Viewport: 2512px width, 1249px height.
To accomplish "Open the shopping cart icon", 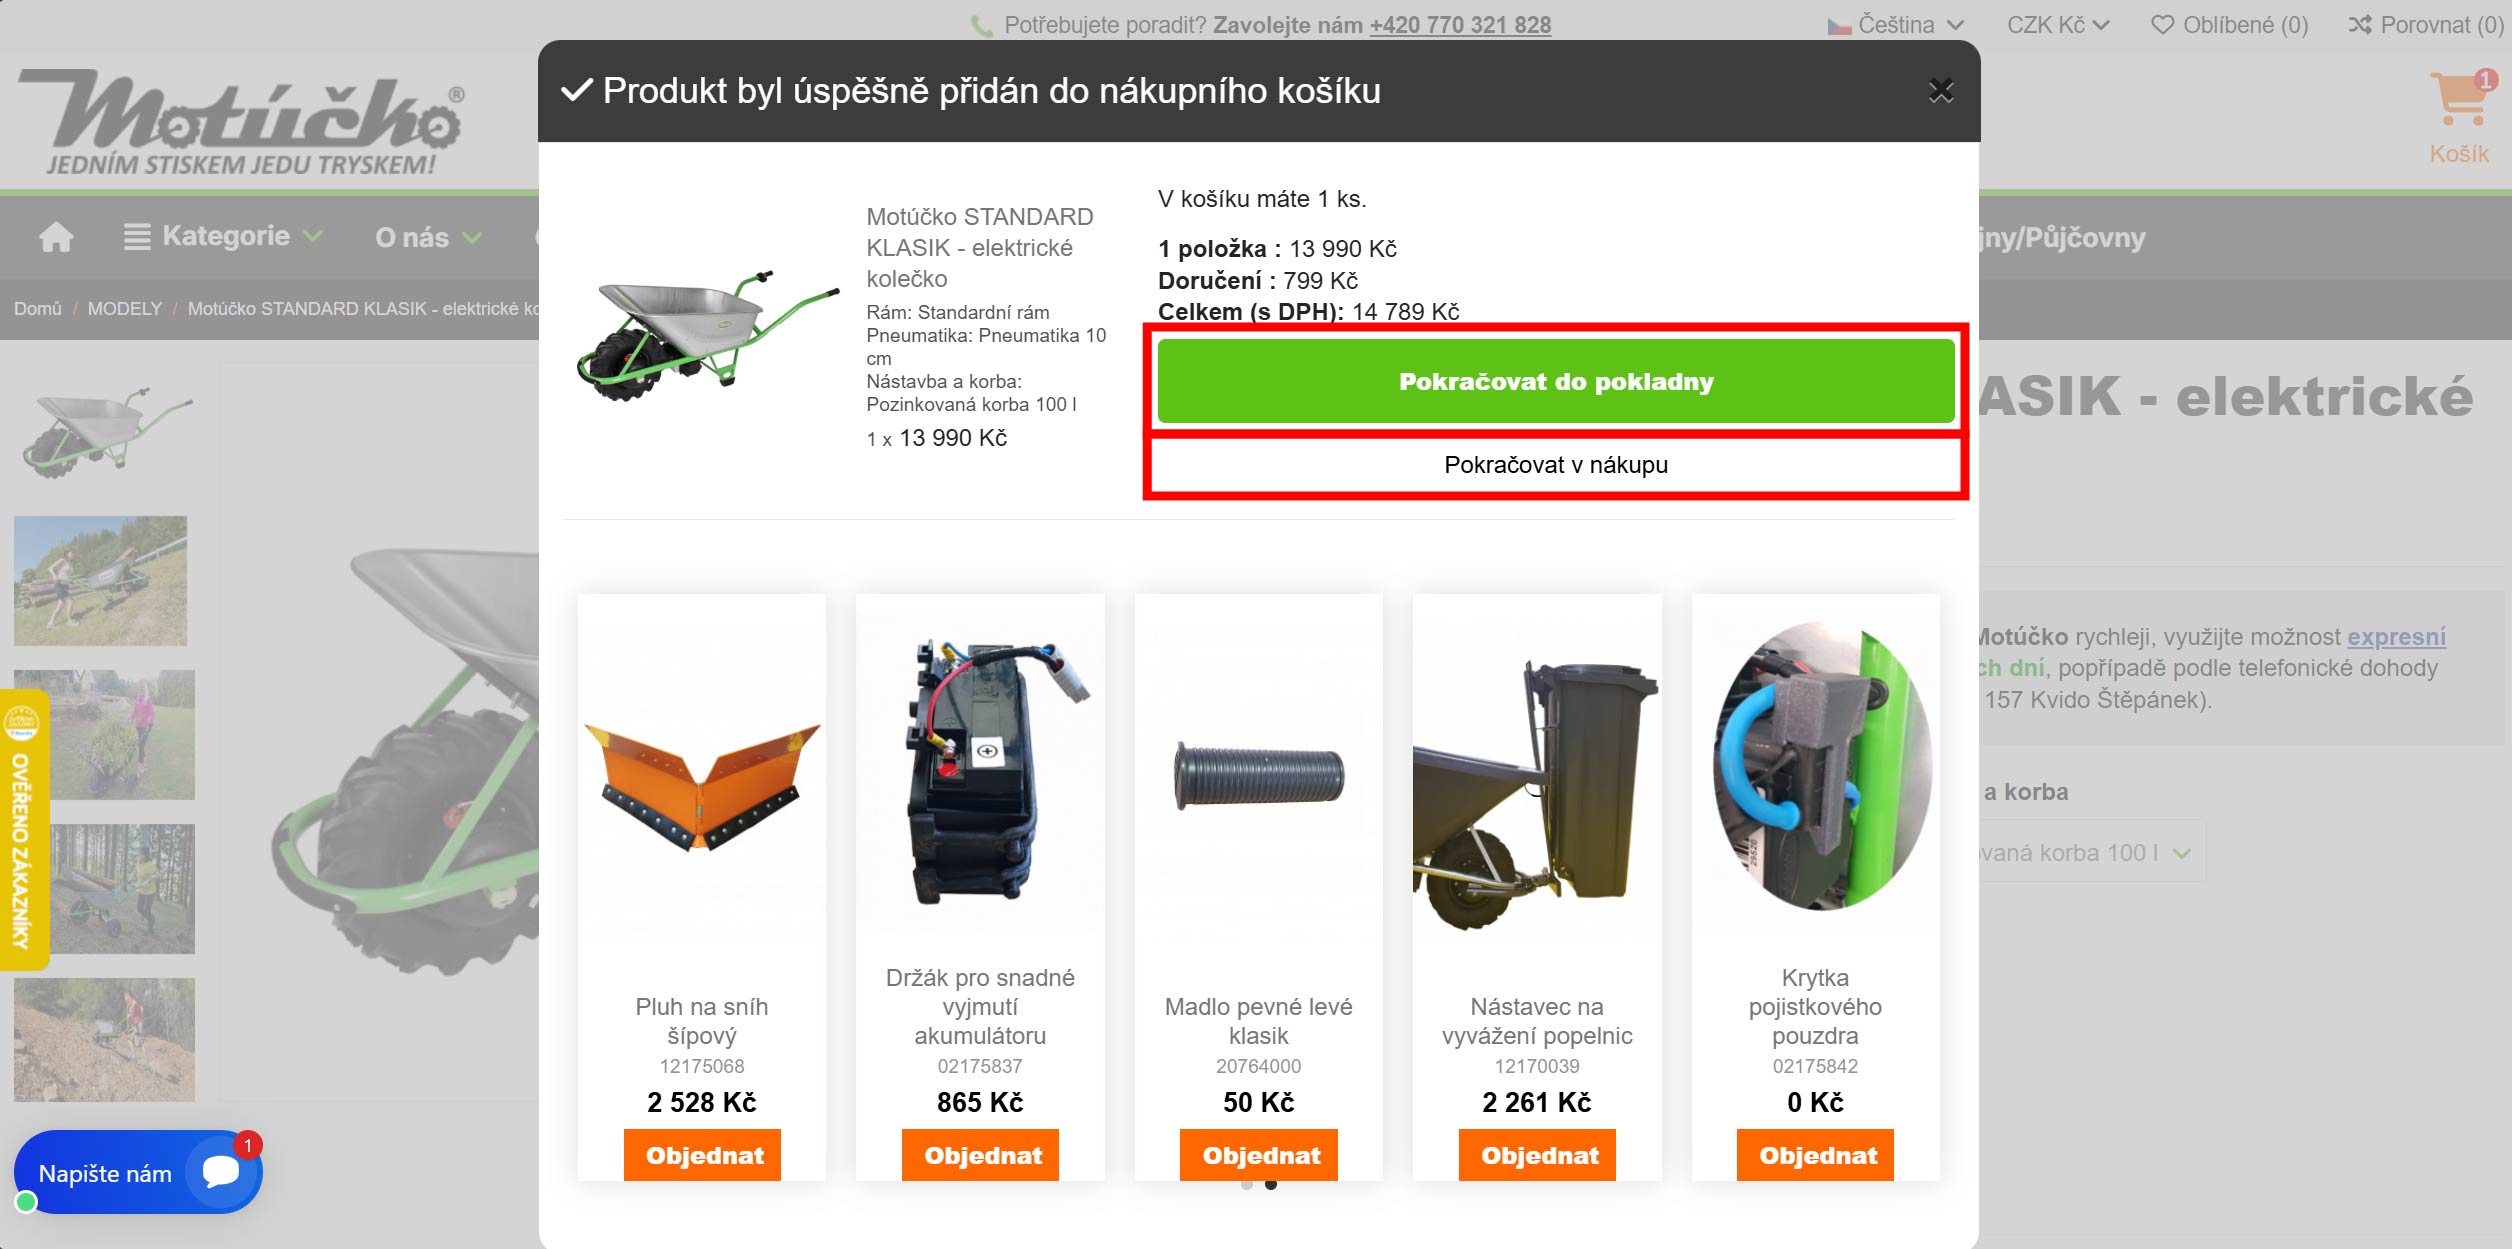I will [2459, 99].
